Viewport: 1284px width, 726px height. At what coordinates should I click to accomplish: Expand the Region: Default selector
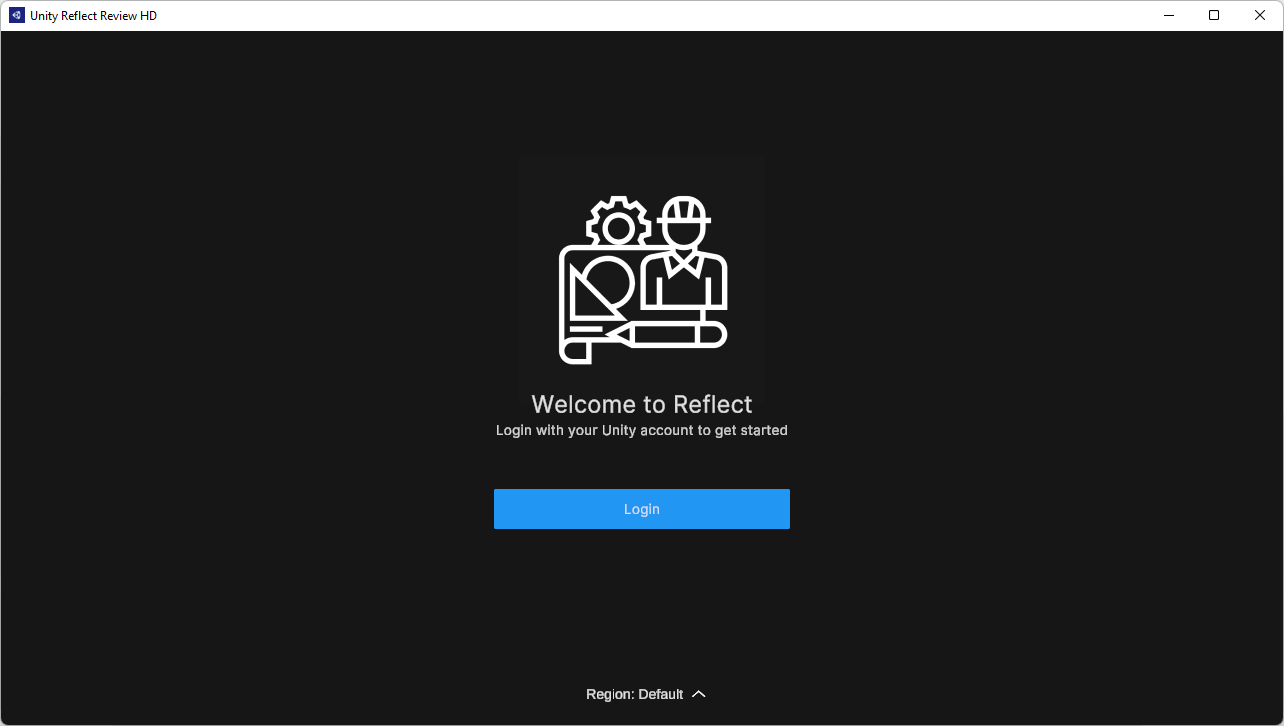pyautogui.click(x=646, y=694)
